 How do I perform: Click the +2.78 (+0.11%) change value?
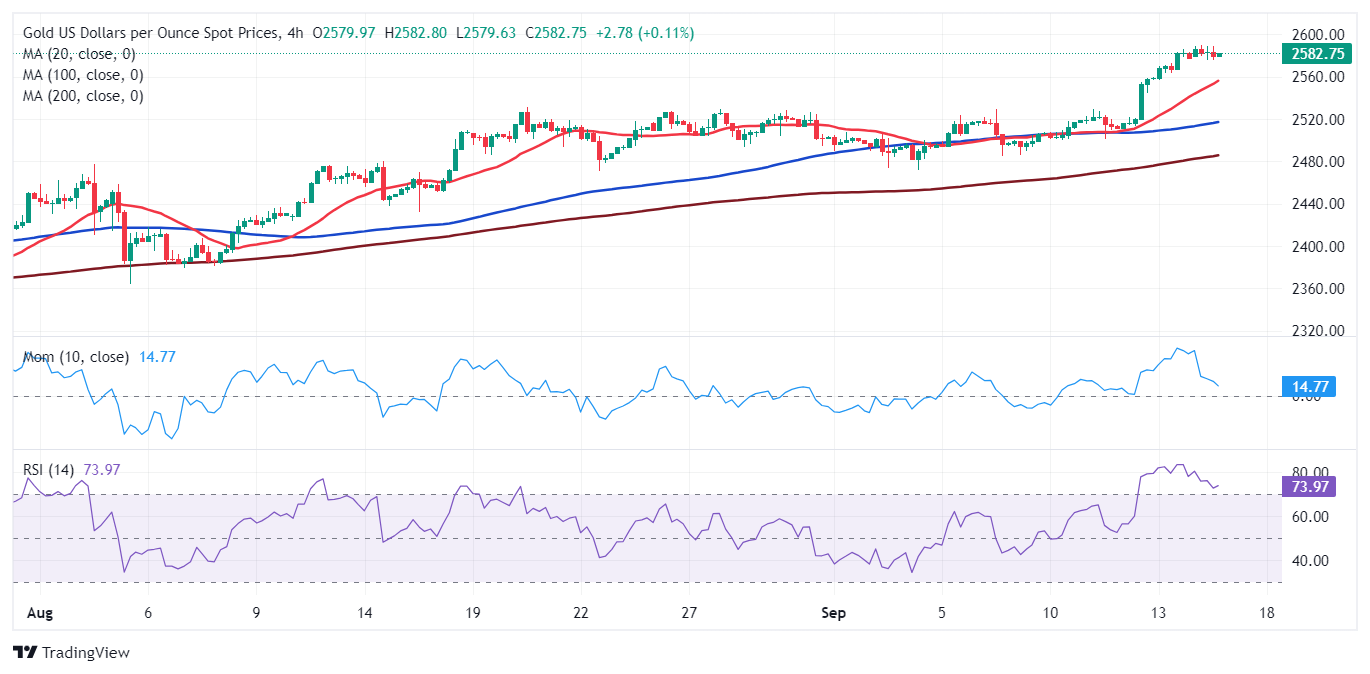pyautogui.click(x=646, y=33)
